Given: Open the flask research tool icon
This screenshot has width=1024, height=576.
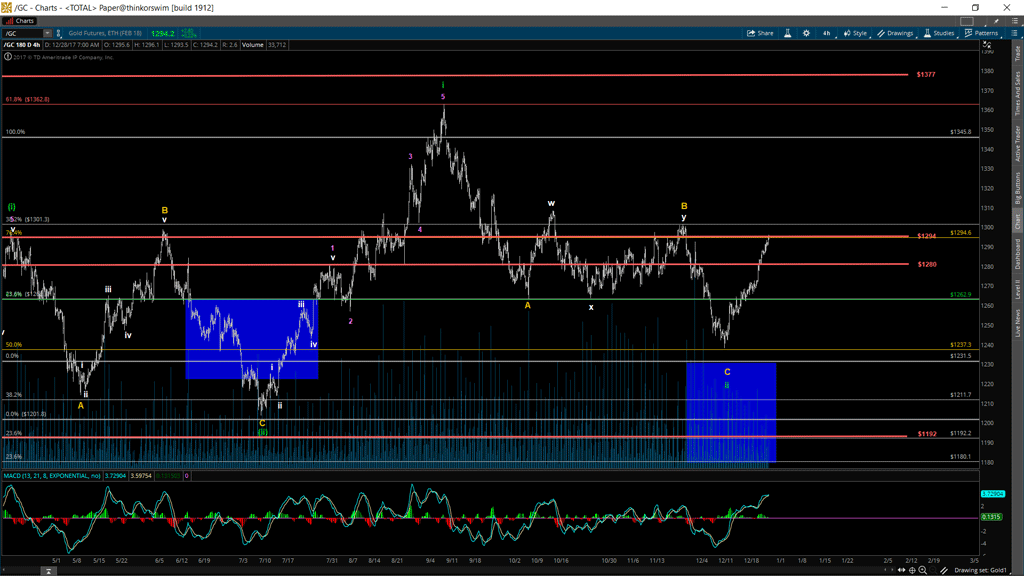Looking at the screenshot, I should [x=787, y=33].
